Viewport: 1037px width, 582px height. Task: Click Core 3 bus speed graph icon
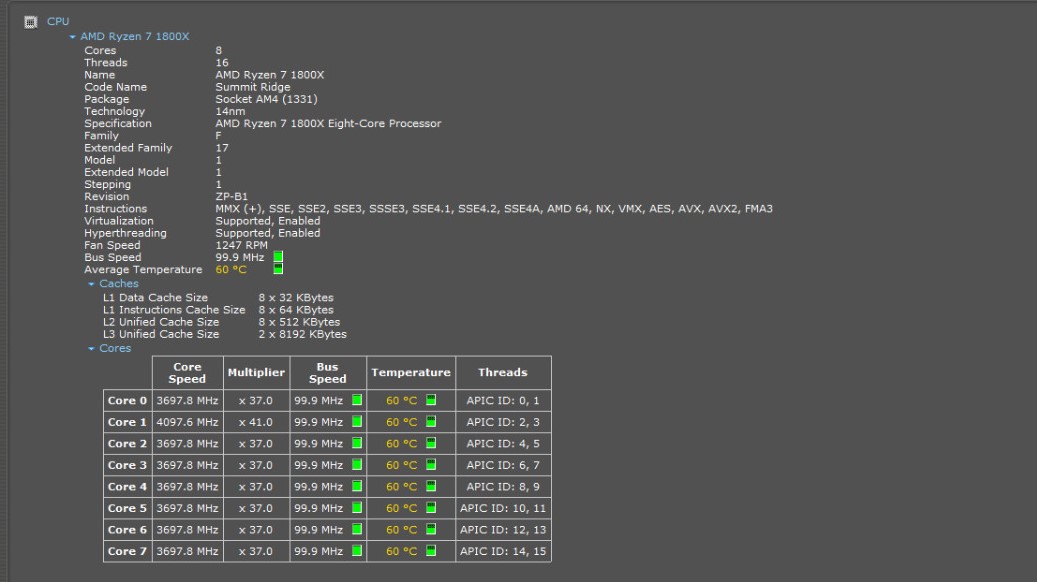point(357,464)
